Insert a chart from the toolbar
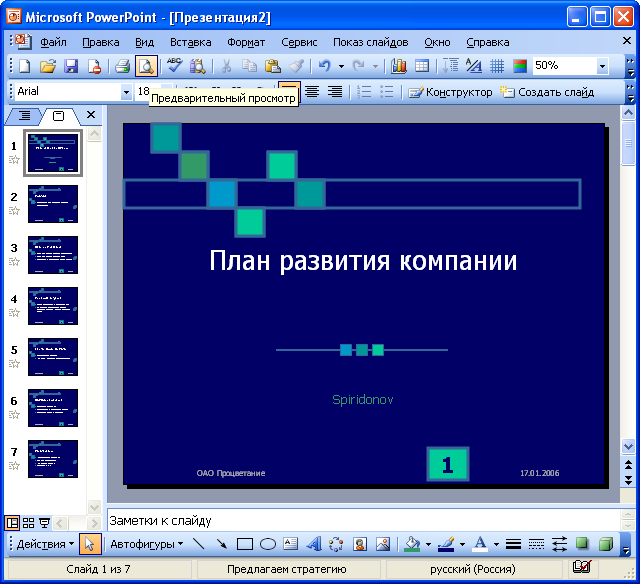 point(398,66)
